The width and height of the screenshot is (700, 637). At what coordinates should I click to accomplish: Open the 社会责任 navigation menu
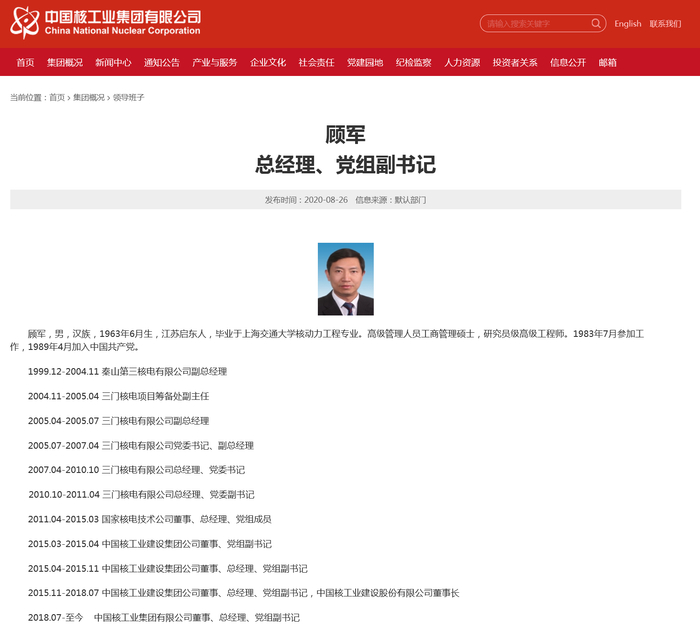[317, 62]
